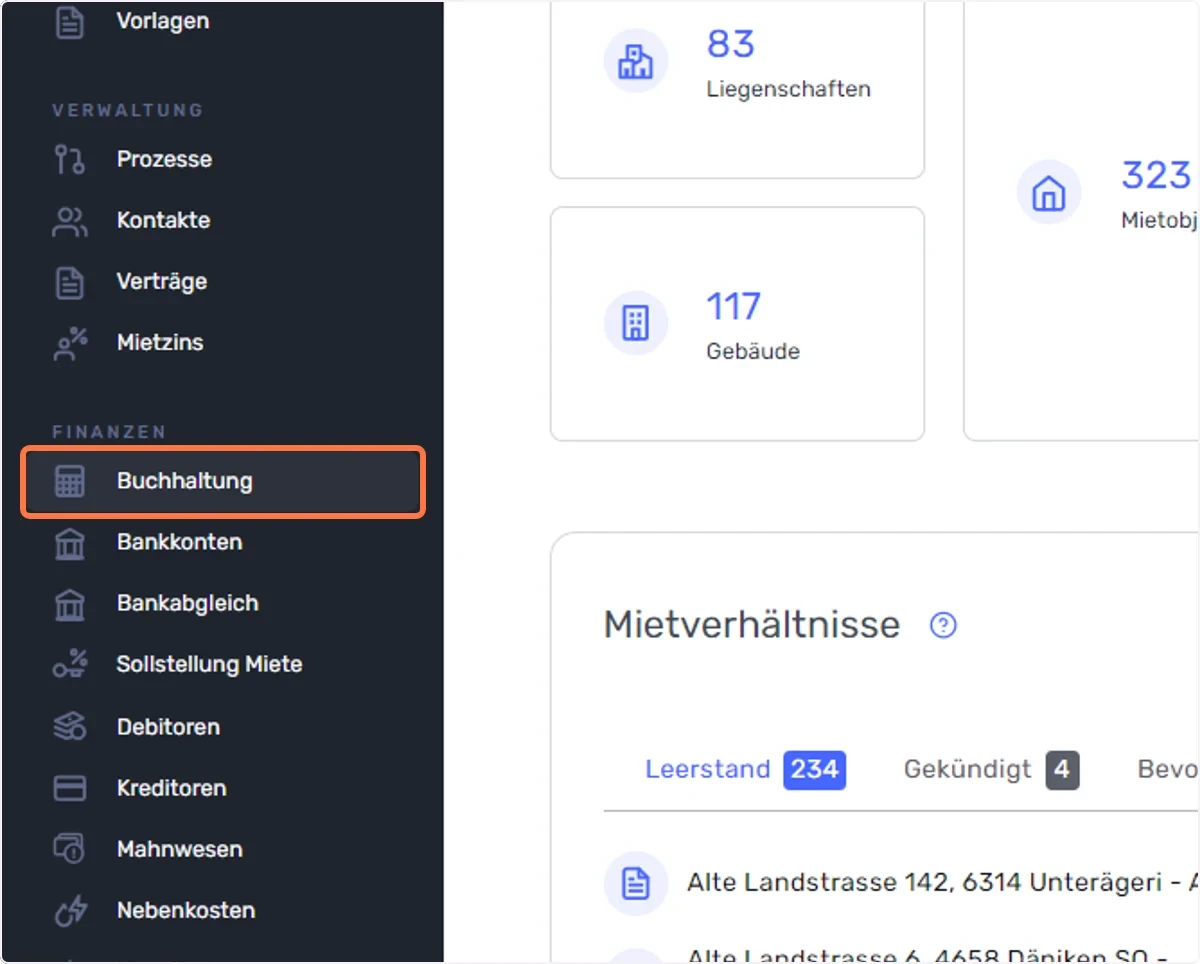The image size is (1200, 964).
Task: Click the Bankkonten bank icon
Action: pos(70,542)
